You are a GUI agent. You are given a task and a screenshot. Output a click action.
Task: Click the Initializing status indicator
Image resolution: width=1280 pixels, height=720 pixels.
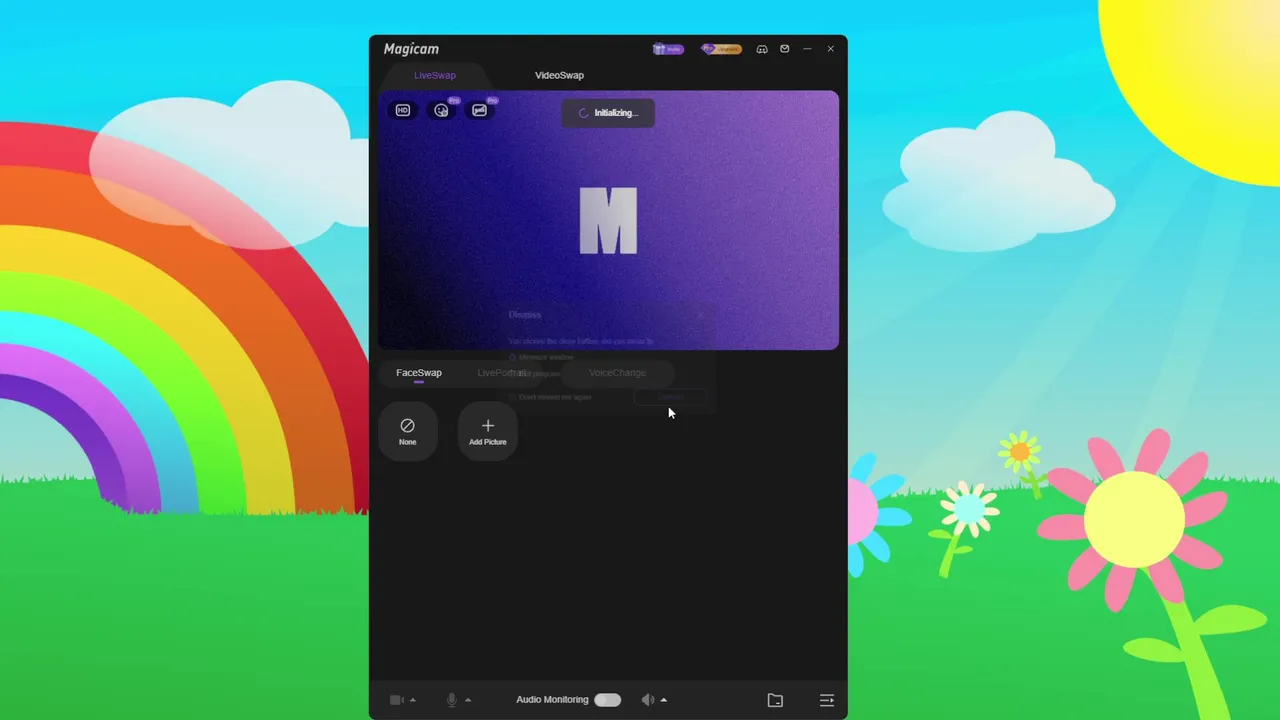608,113
